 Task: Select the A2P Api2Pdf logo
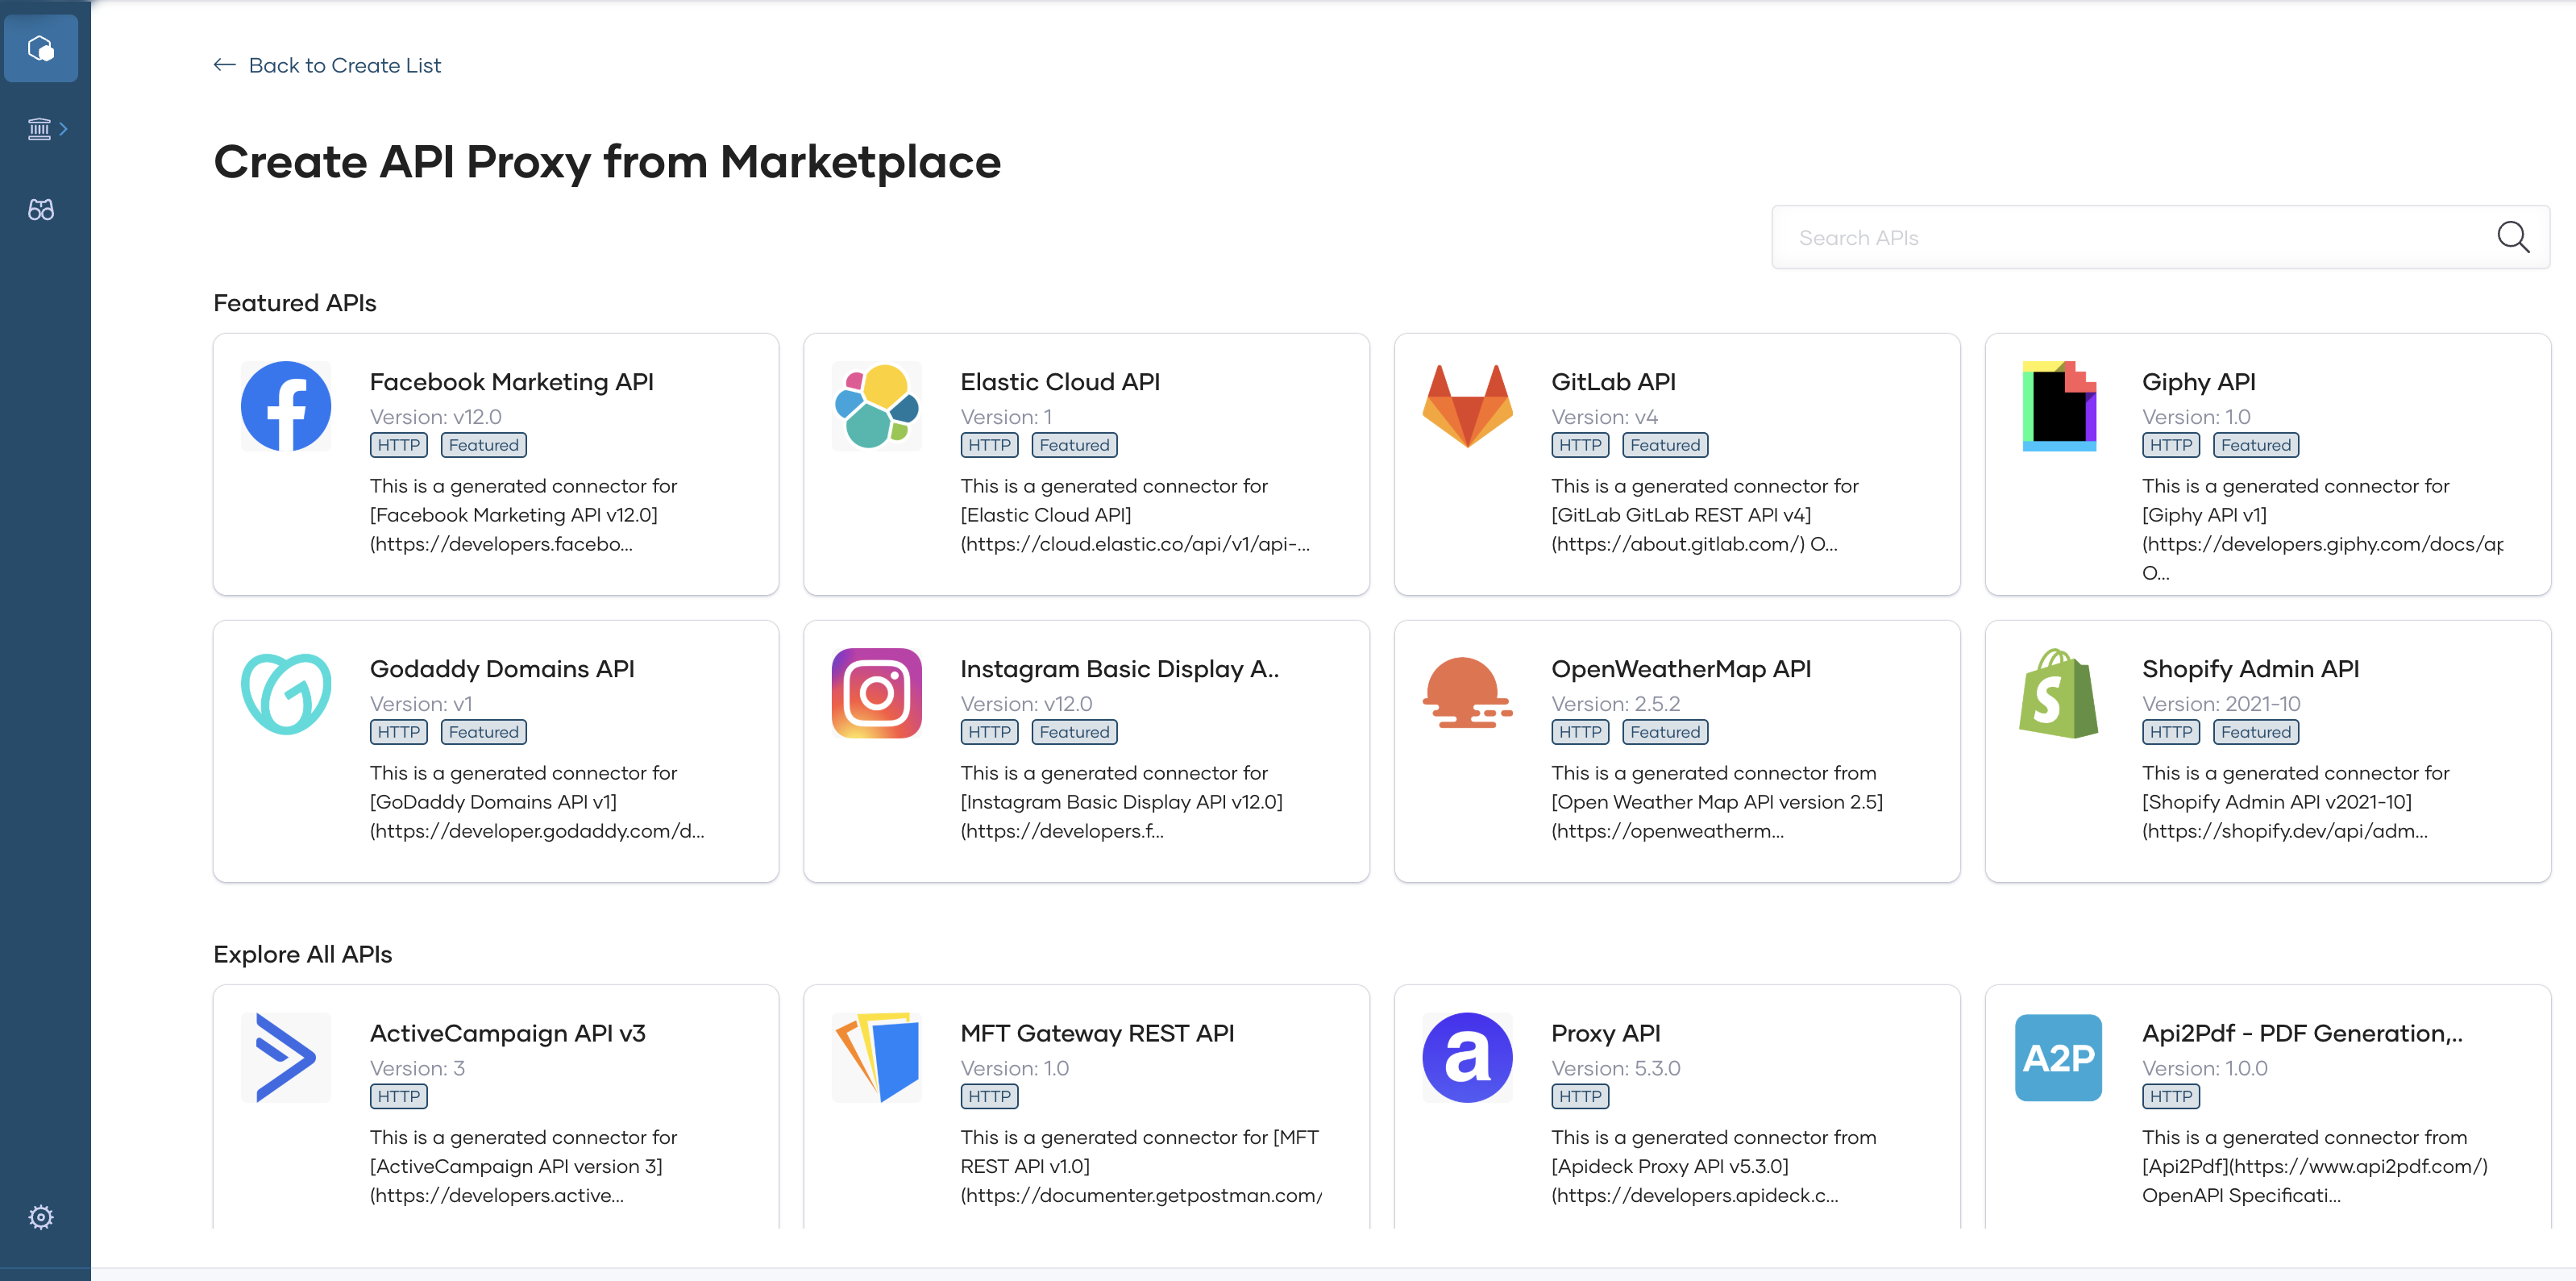2059,1057
